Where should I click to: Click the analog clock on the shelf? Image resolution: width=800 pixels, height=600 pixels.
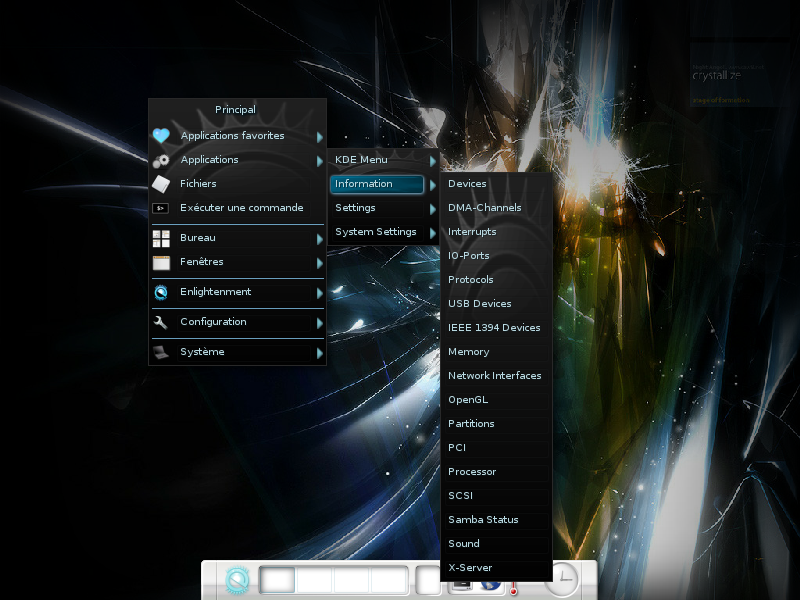click(x=562, y=580)
